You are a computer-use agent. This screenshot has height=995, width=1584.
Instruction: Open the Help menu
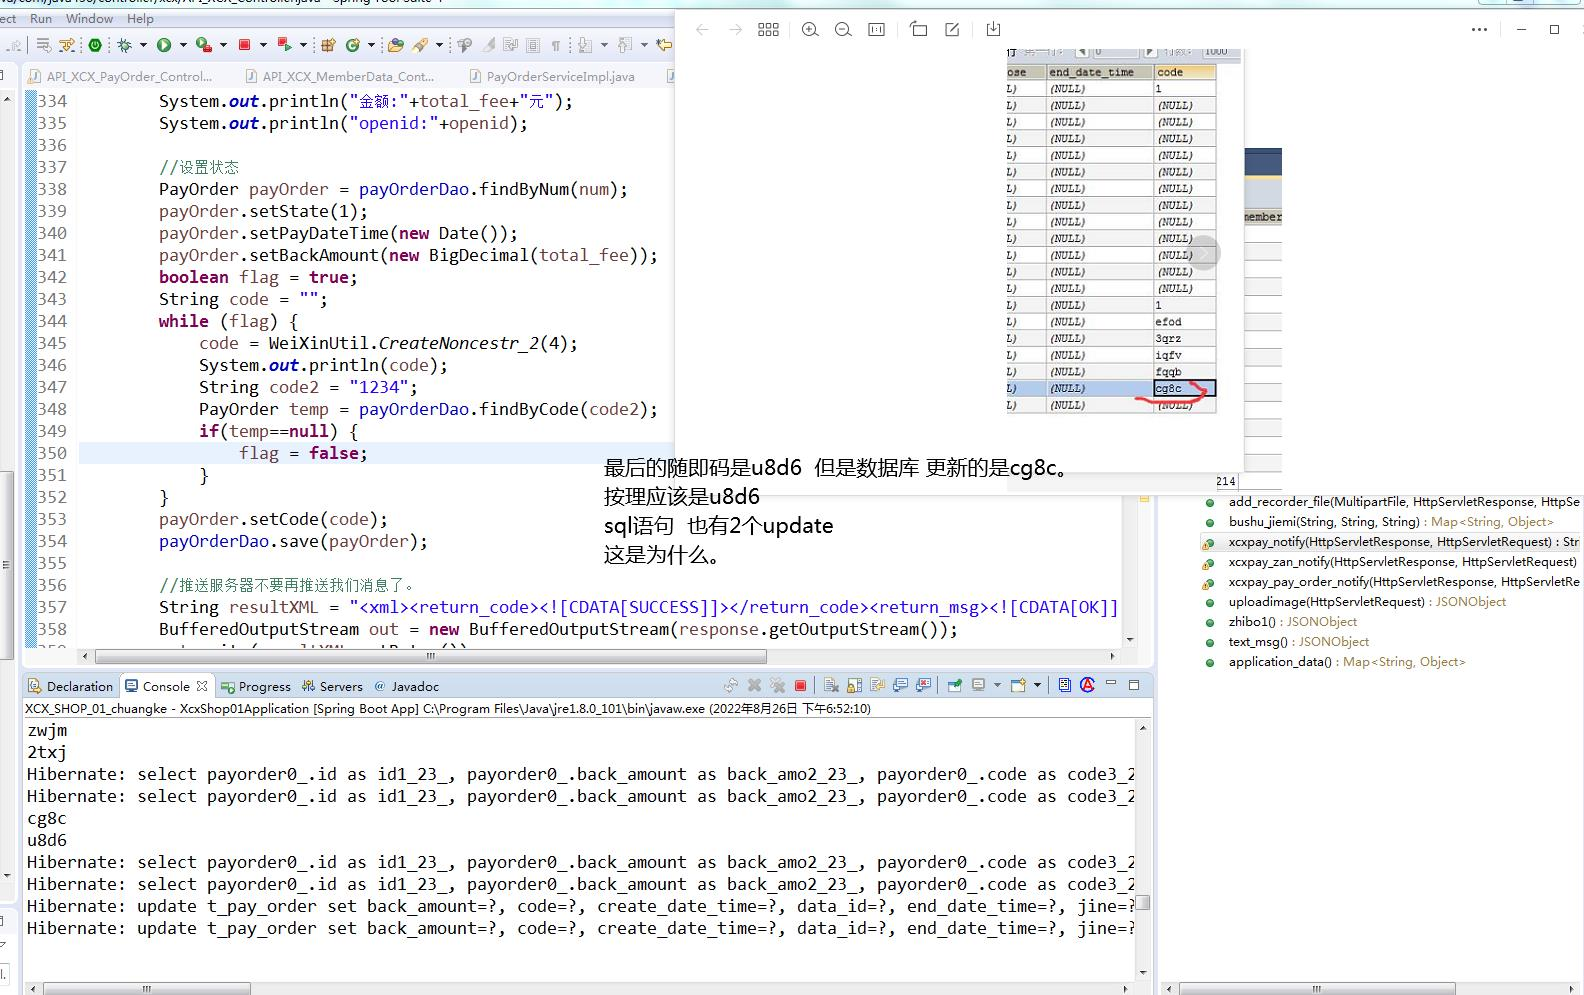140,18
